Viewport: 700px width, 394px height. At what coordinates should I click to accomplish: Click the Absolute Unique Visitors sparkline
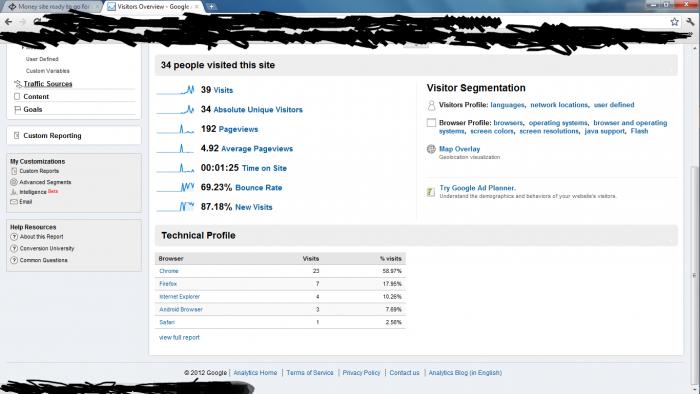(175, 109)
